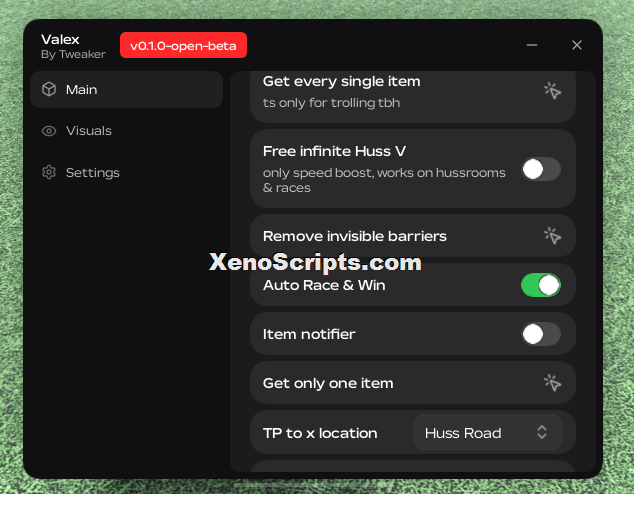Click the gear icon beside Settings
Screen dimensions: 634x524
pyautogui.click(x=49, y=173)
